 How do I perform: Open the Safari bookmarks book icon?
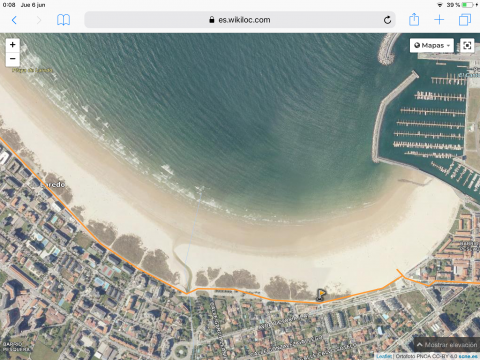point(63,20)
